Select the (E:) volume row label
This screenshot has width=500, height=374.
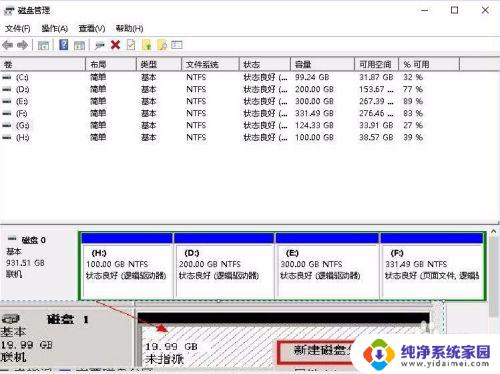pyautogui.click(x=22, y=101)
